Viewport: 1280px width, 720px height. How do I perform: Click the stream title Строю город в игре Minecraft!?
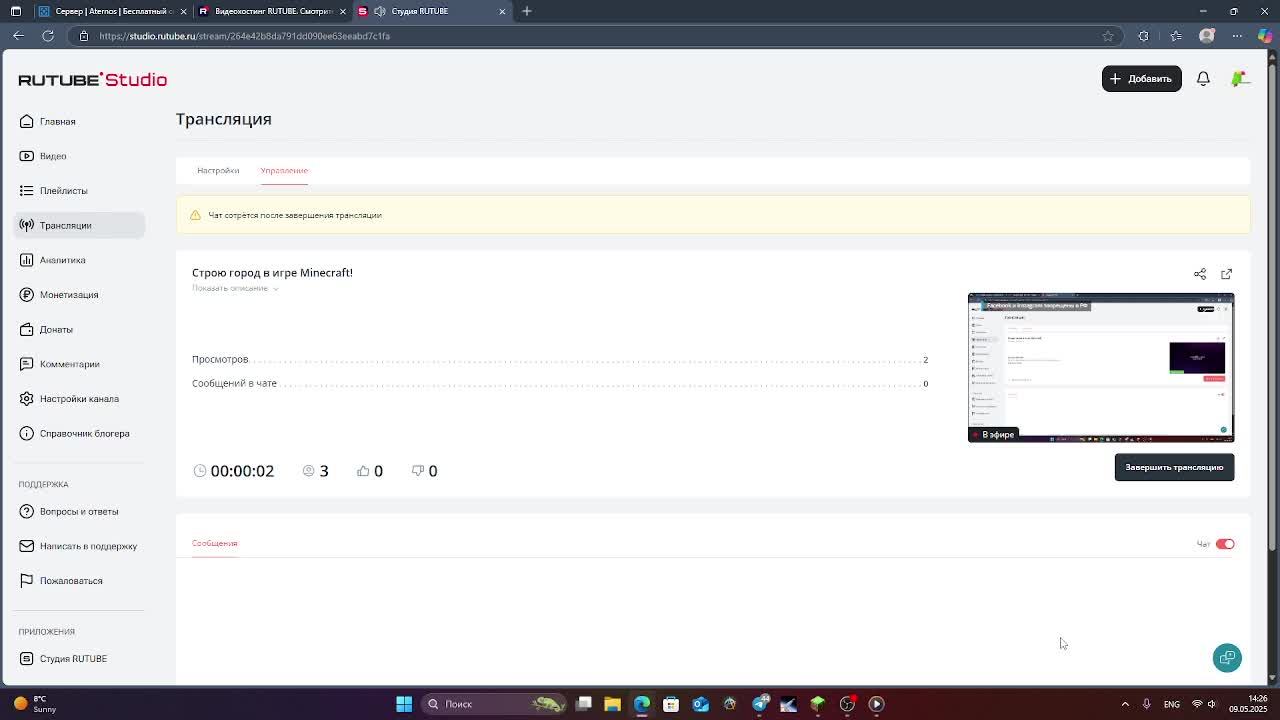point(272,272)
